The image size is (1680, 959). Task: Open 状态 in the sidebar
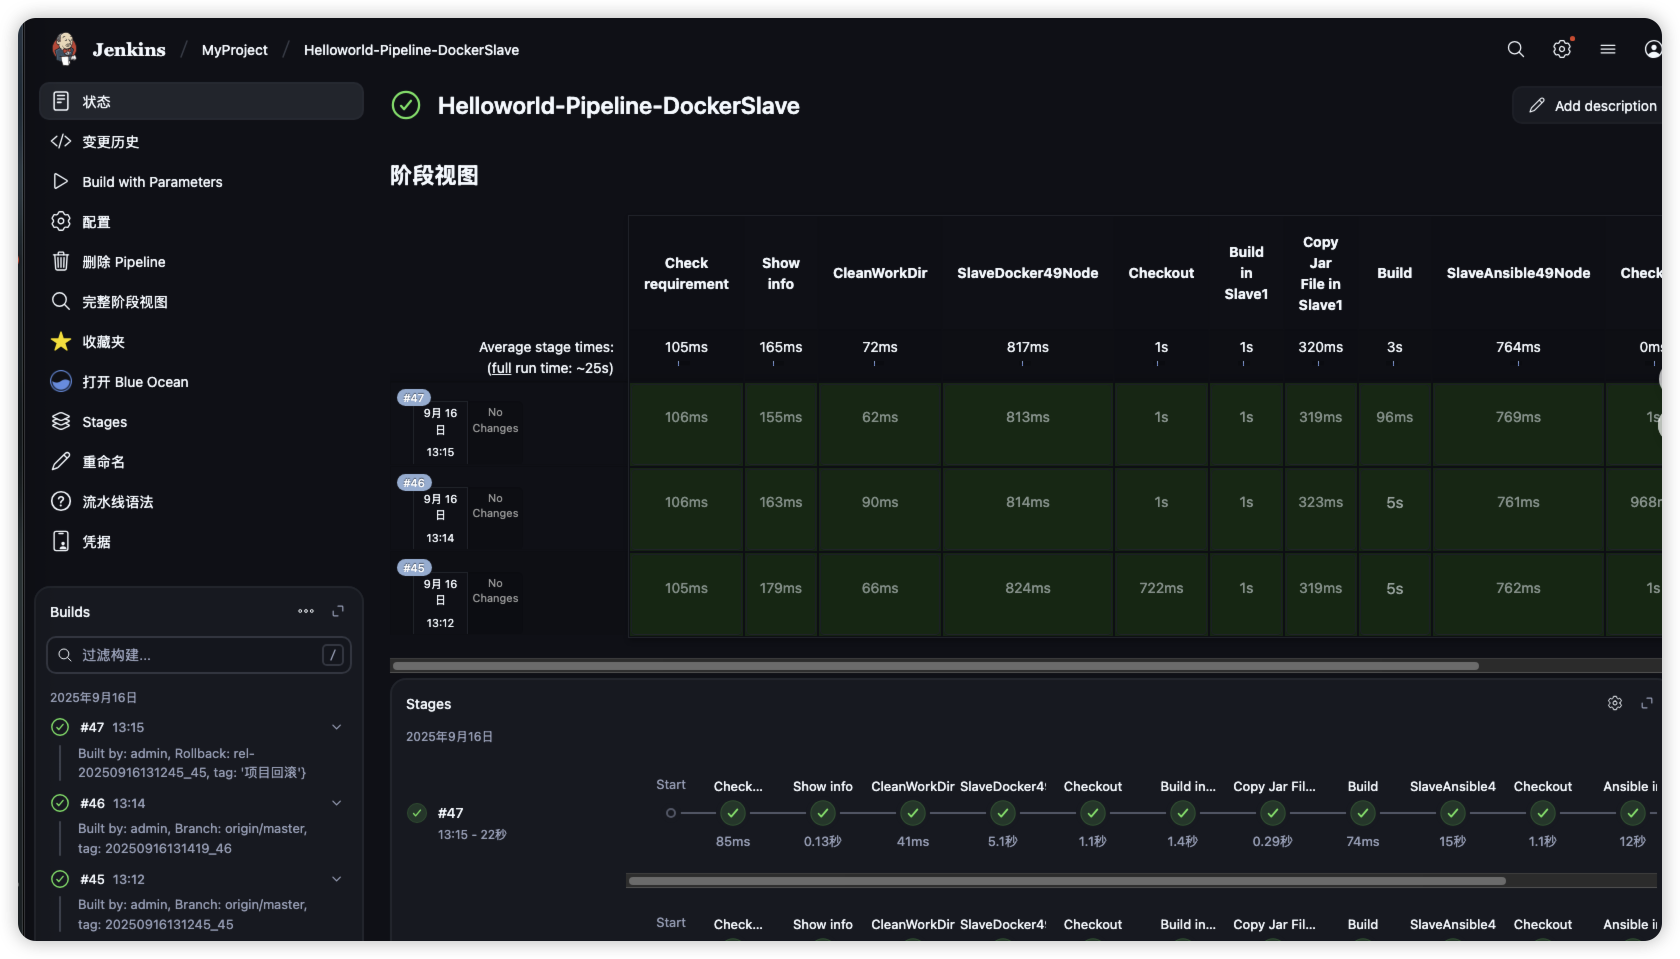201,101
